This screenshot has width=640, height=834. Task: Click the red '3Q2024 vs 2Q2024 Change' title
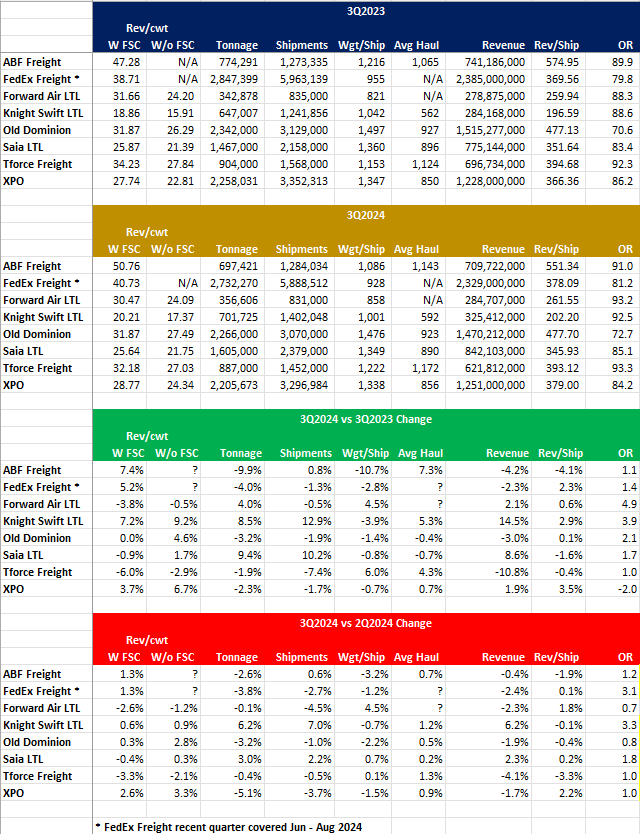pos(365,623)
